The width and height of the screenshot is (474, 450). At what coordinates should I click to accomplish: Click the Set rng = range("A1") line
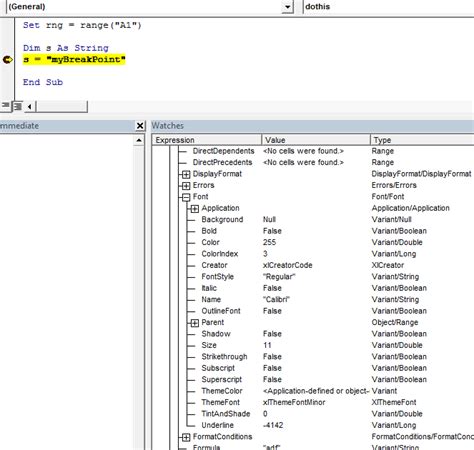(x=82, y=25)
